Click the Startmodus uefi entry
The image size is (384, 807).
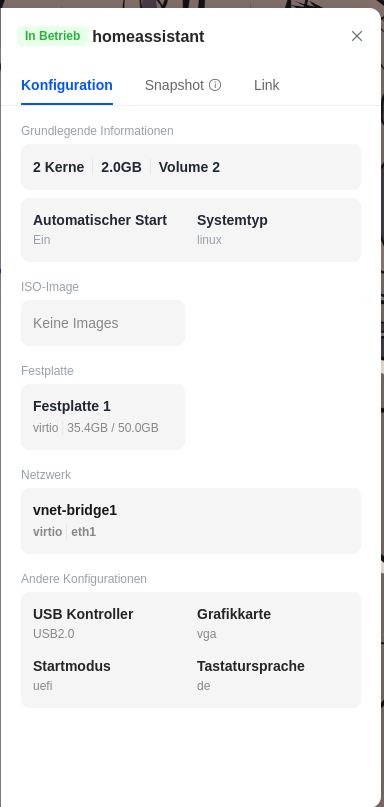(72, 675)
